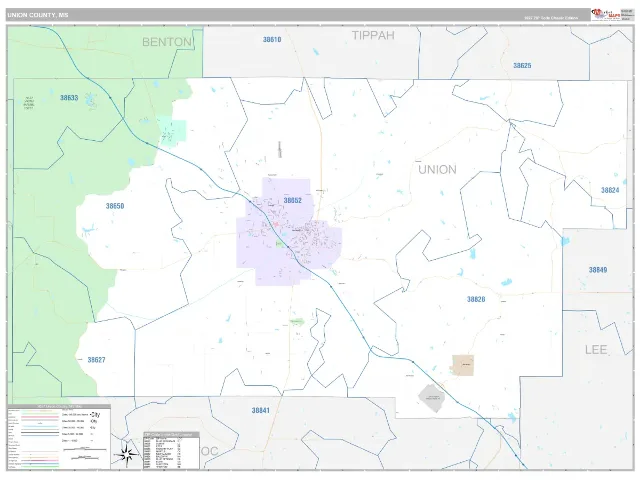Viewport: 640px width, 480px height.
Task: Select ZIP code label 38652
Action: (293, 200)
